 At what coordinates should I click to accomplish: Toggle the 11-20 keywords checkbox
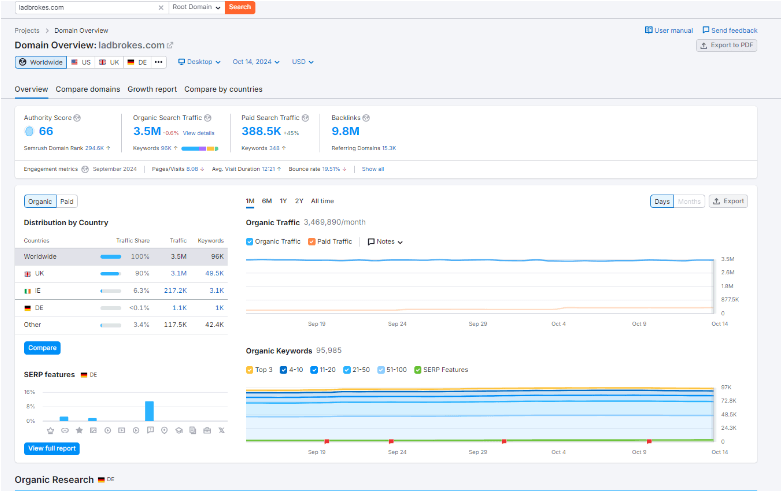click(314, 370)
